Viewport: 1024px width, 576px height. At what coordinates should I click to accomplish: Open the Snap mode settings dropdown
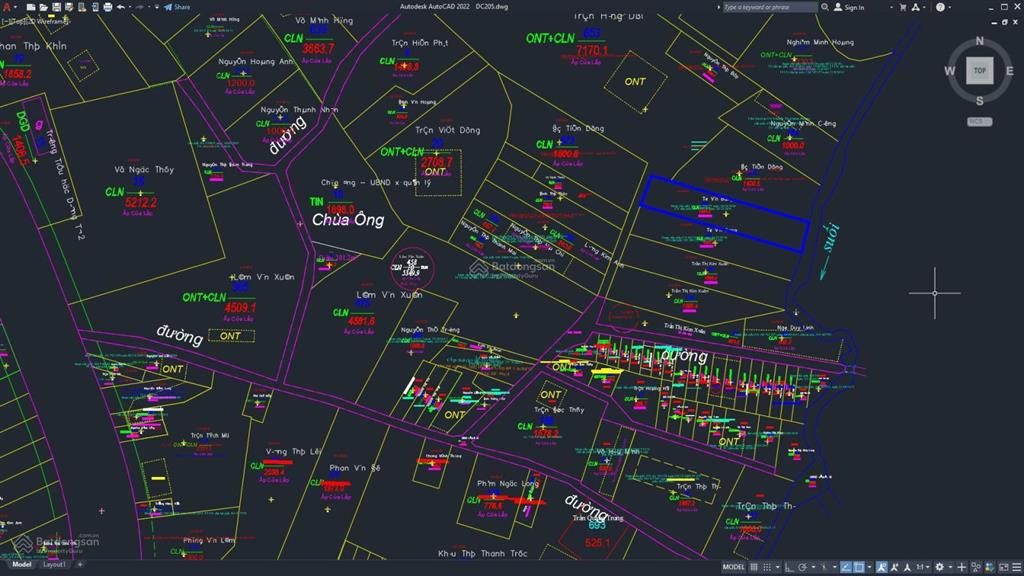778,567
